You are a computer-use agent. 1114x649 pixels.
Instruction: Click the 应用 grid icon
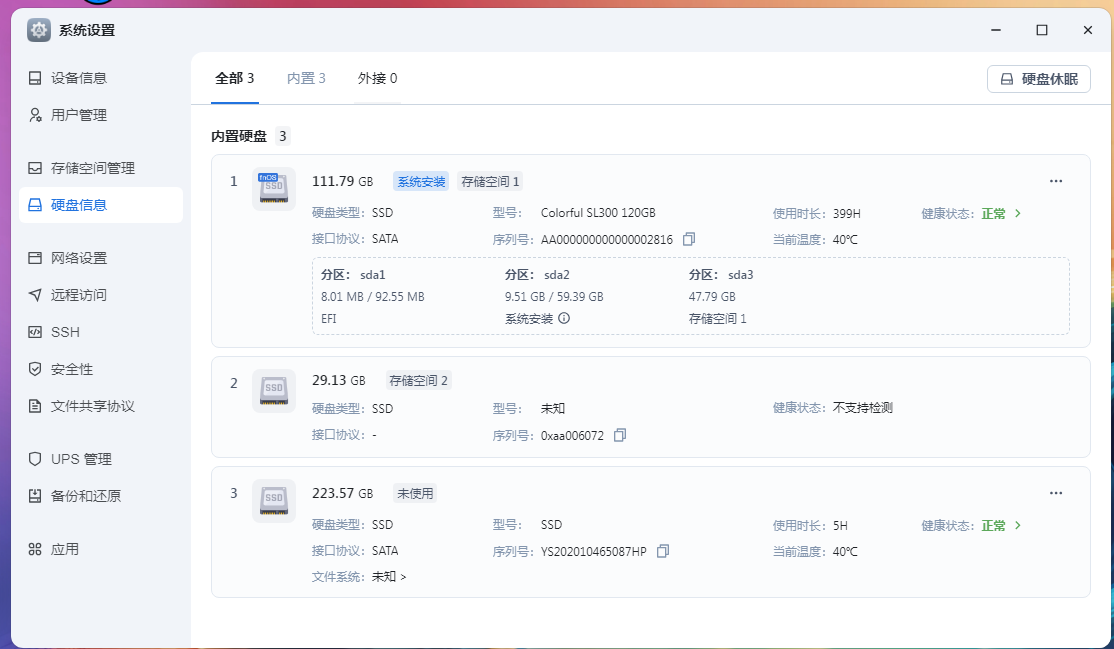[x=35, y=549]
